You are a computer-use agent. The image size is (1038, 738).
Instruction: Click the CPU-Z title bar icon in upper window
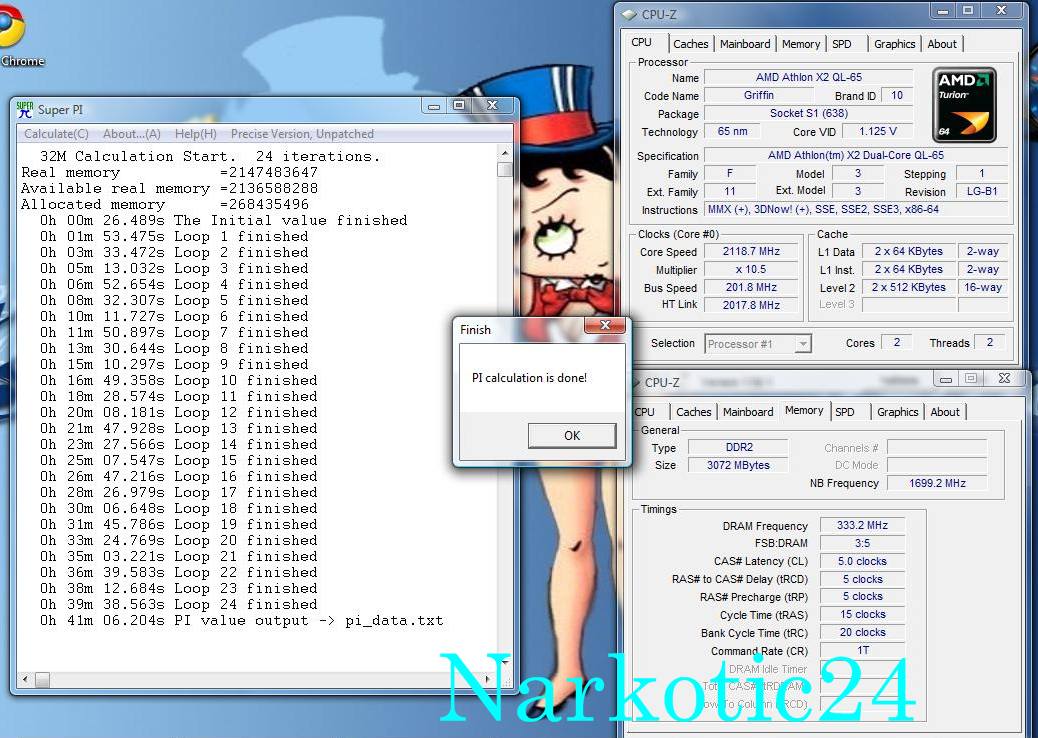tap(630, 15)
